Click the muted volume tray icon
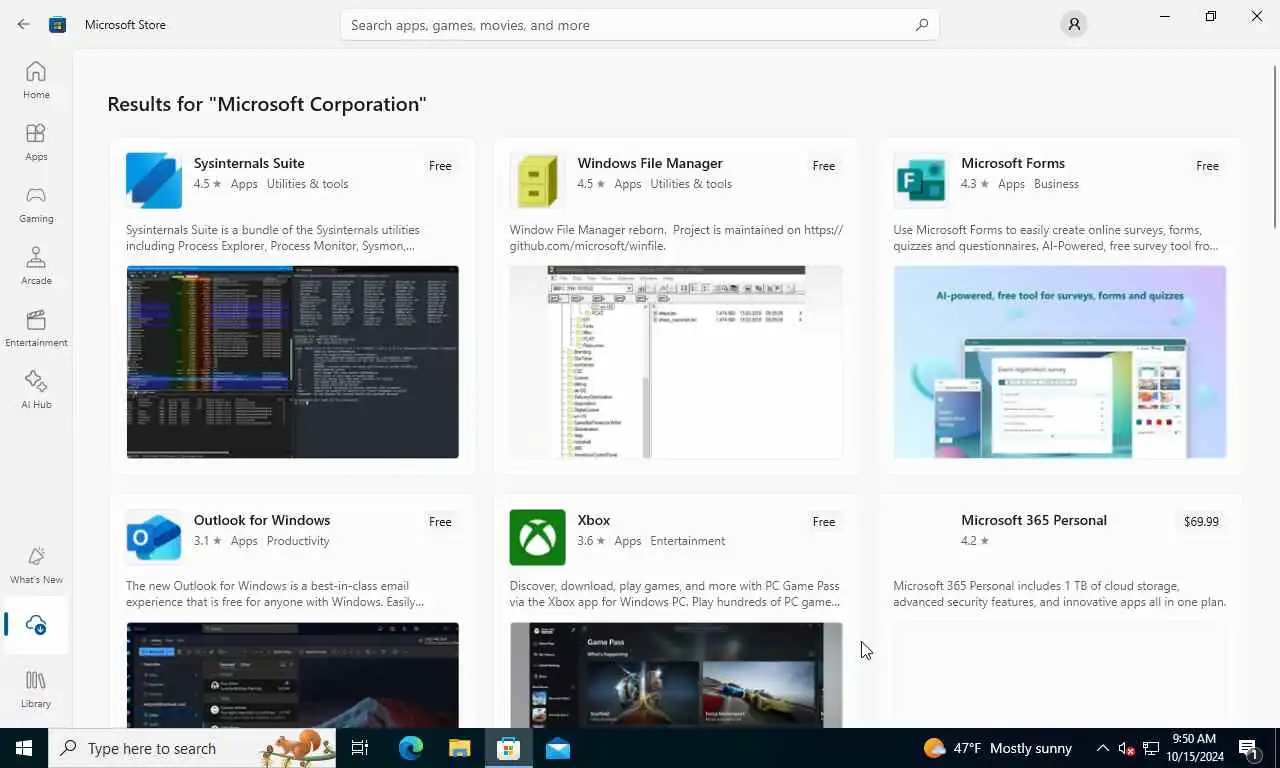1280x768 pixels. (x=1126, y=748)
